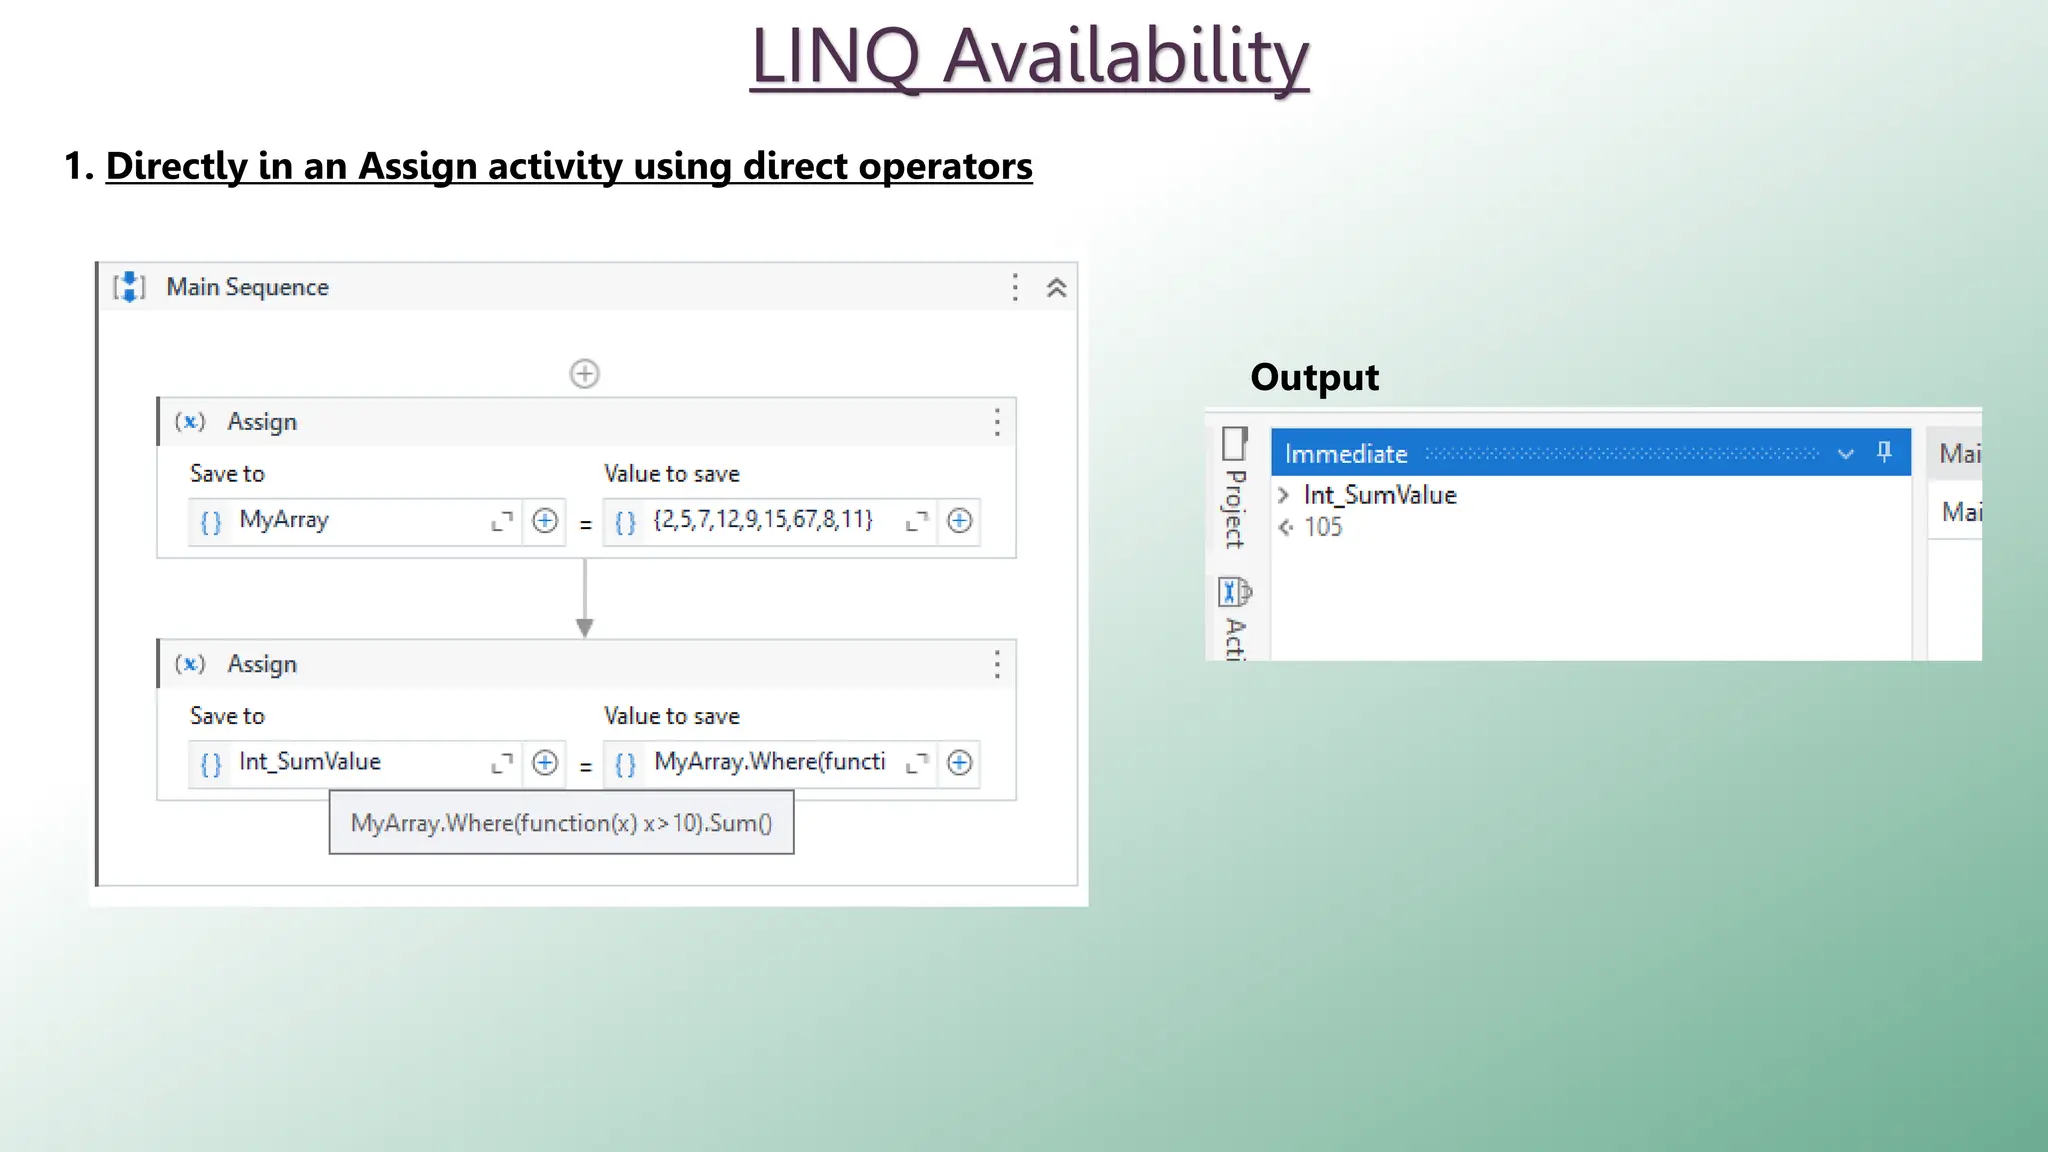The height and width of the screenshot is (1152, 2048).
Task: Click the Project panel document icon
Action: click(1235, 443)
